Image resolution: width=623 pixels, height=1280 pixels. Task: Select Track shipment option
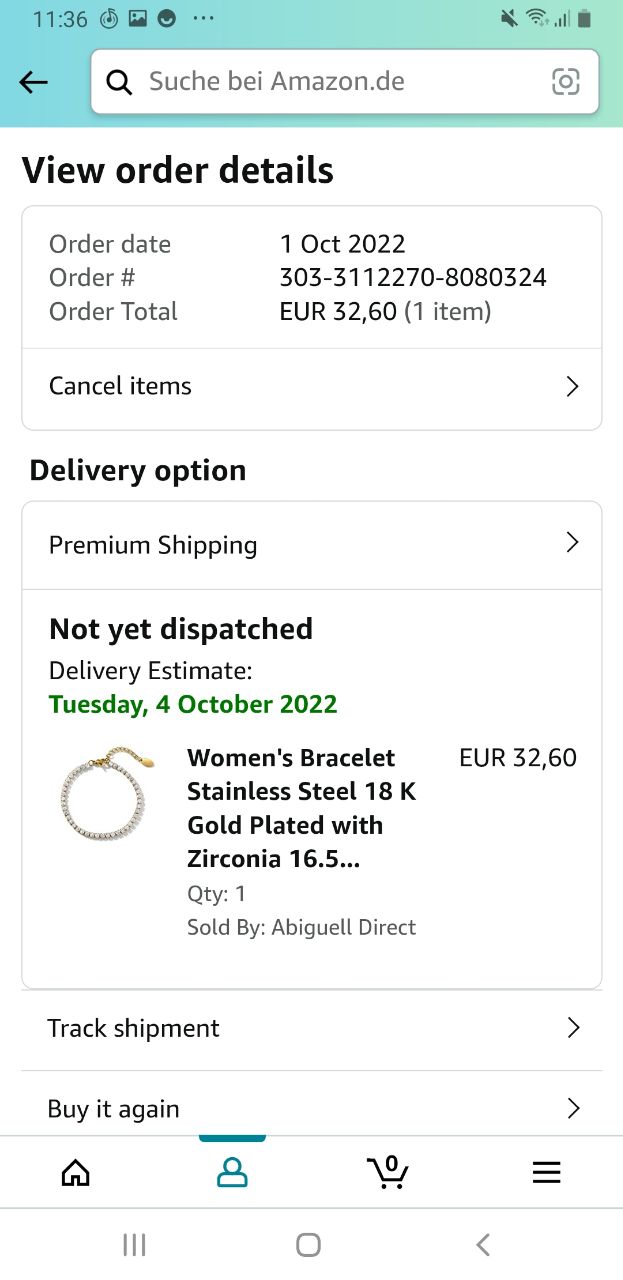pyautogui.click(x=133, y=1028)
